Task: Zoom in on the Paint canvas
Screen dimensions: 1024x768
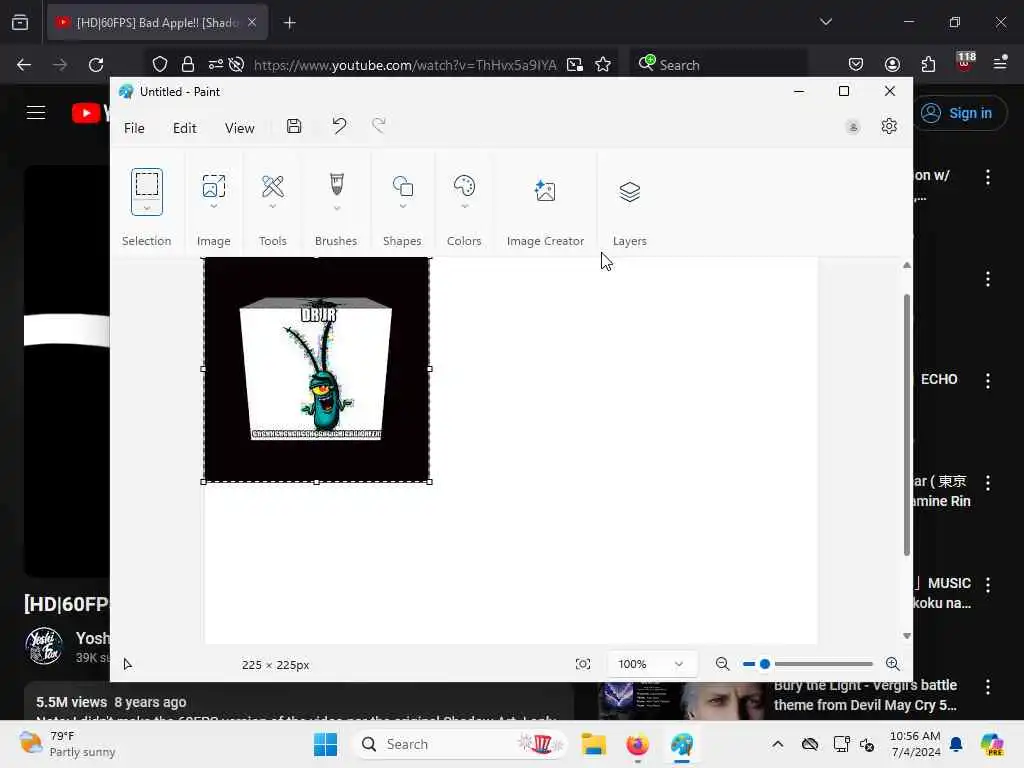Action: (x=893, y=664)
